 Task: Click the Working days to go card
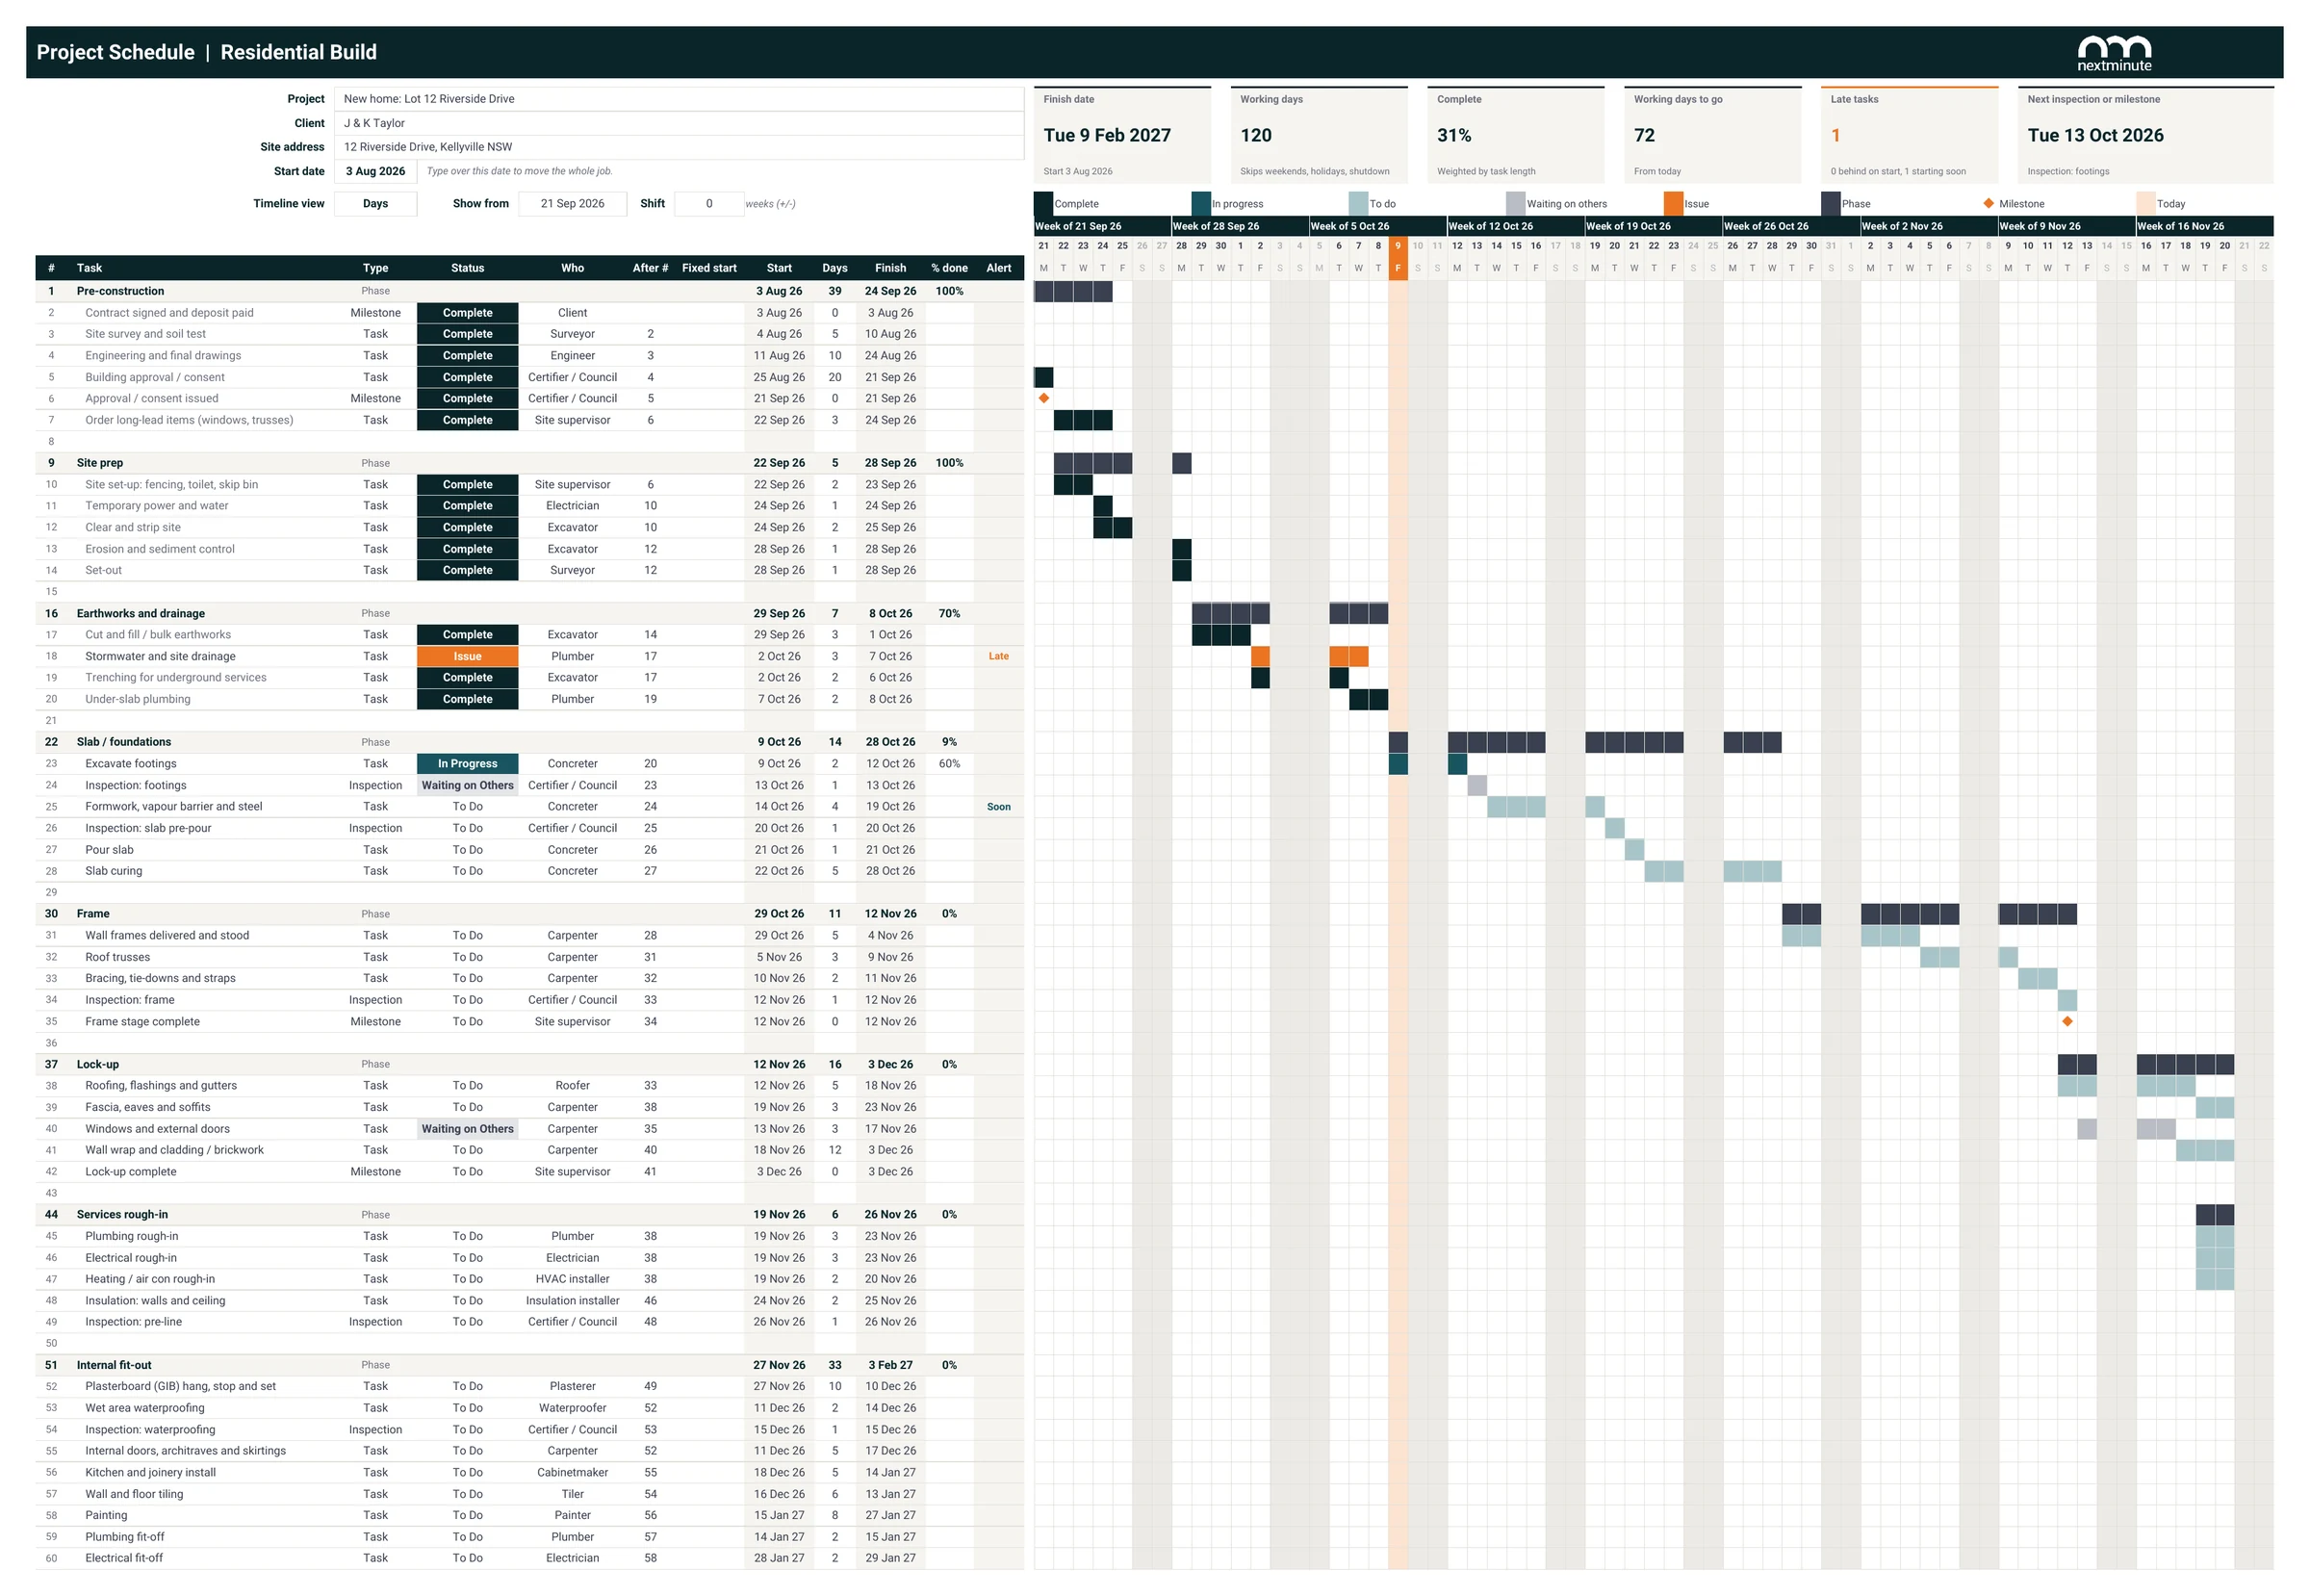pos(1712,135)
